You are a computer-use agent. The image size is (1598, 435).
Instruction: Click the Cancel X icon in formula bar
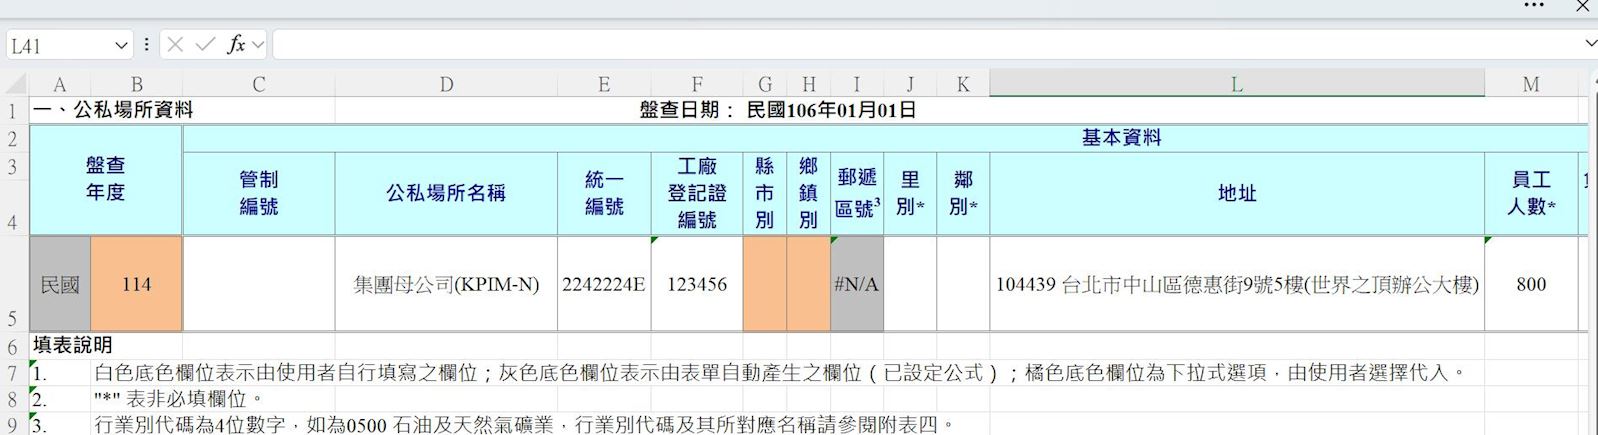[x=175, y=44]
